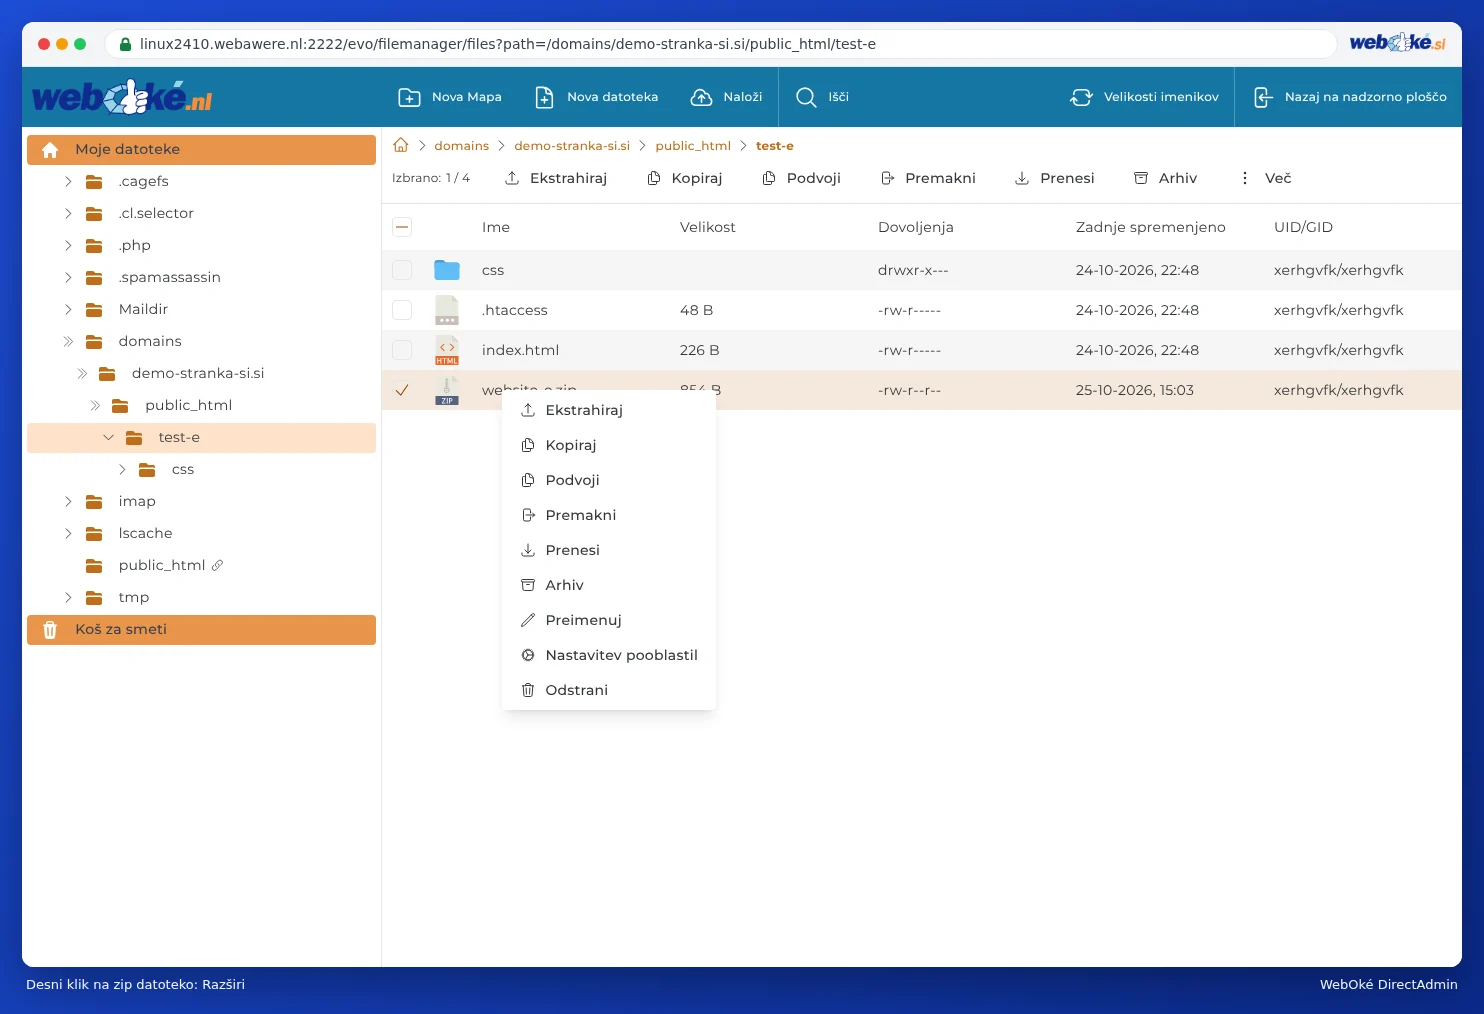Click the toolbar Prenesi download icon
This screenshot has height=1014, width=1484.
(1022, 178)
